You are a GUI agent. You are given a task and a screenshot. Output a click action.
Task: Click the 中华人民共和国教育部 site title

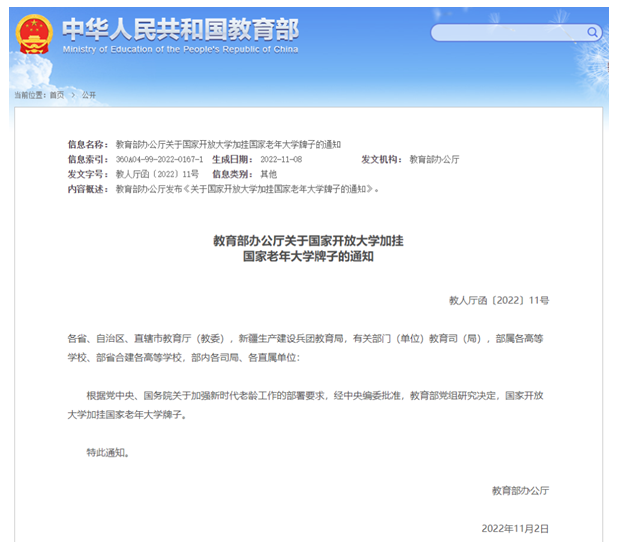pyautogui.click(x=180, y=30)
